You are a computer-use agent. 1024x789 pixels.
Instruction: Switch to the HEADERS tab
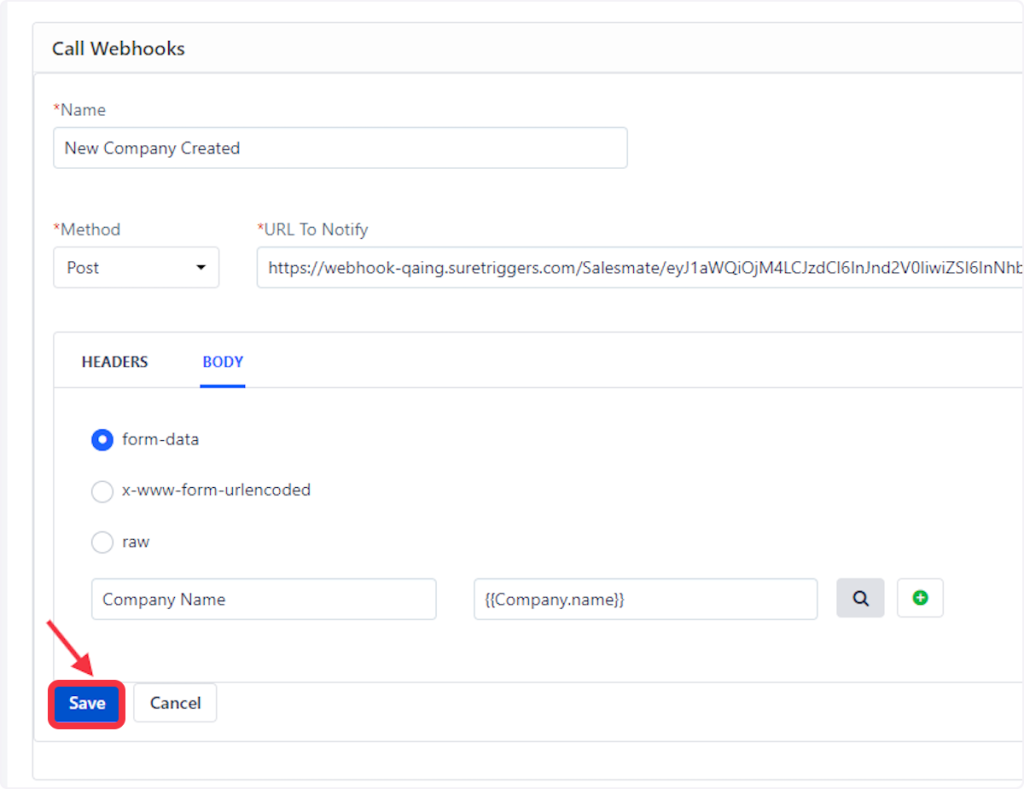pos(114,362)
